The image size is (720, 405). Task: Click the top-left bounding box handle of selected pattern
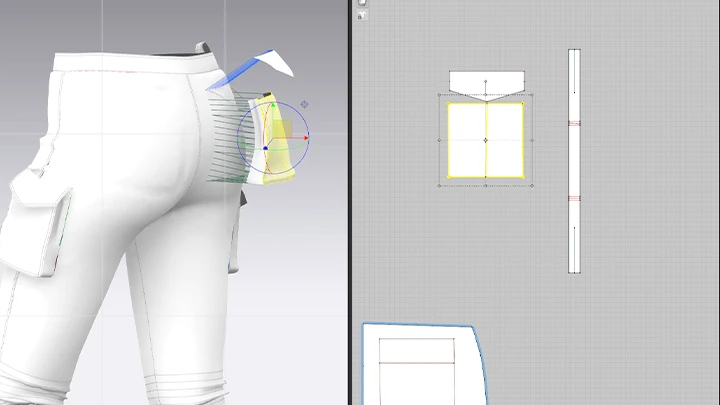pos(439,95)
